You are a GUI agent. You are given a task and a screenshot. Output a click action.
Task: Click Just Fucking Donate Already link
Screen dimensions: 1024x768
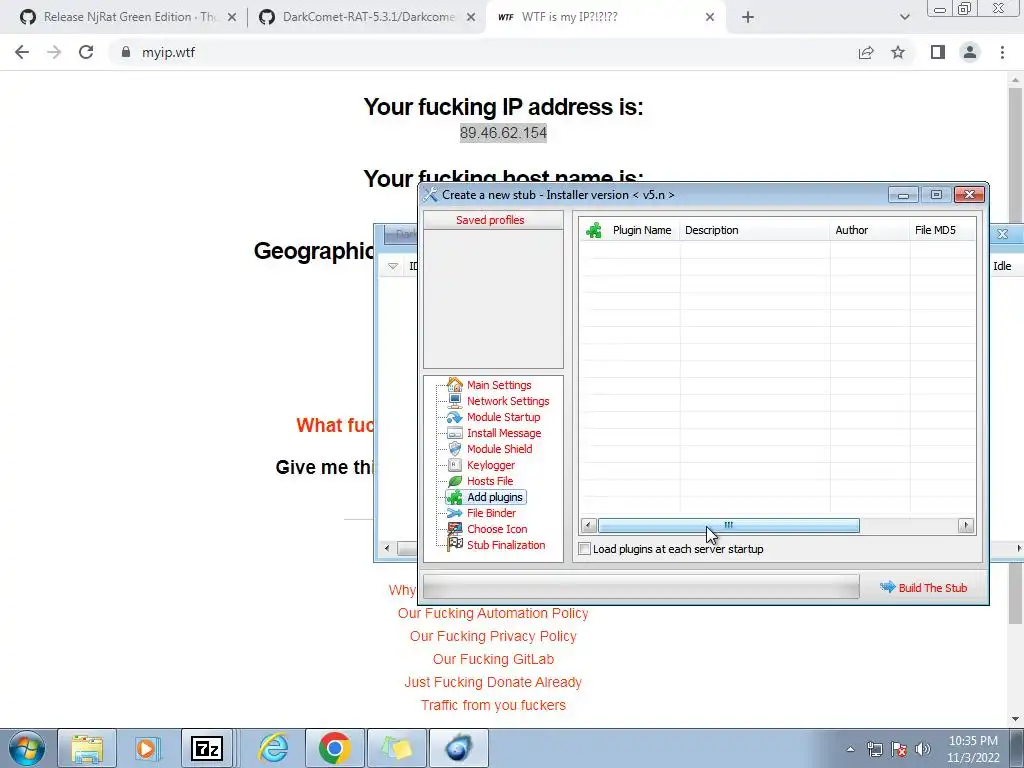coord(493,682)
